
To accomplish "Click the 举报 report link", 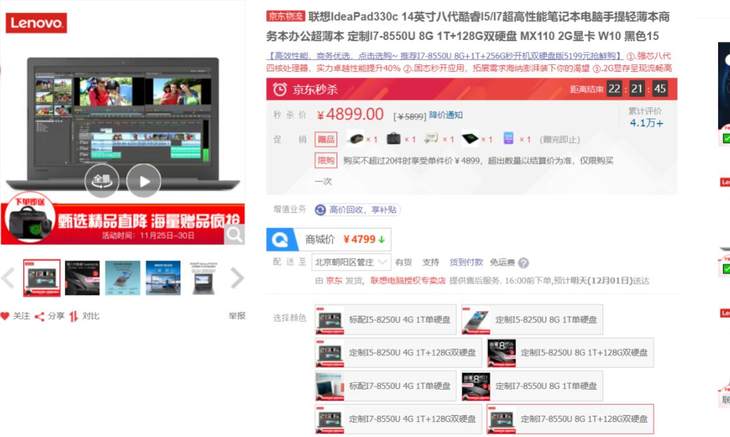I will click(237, 316).
